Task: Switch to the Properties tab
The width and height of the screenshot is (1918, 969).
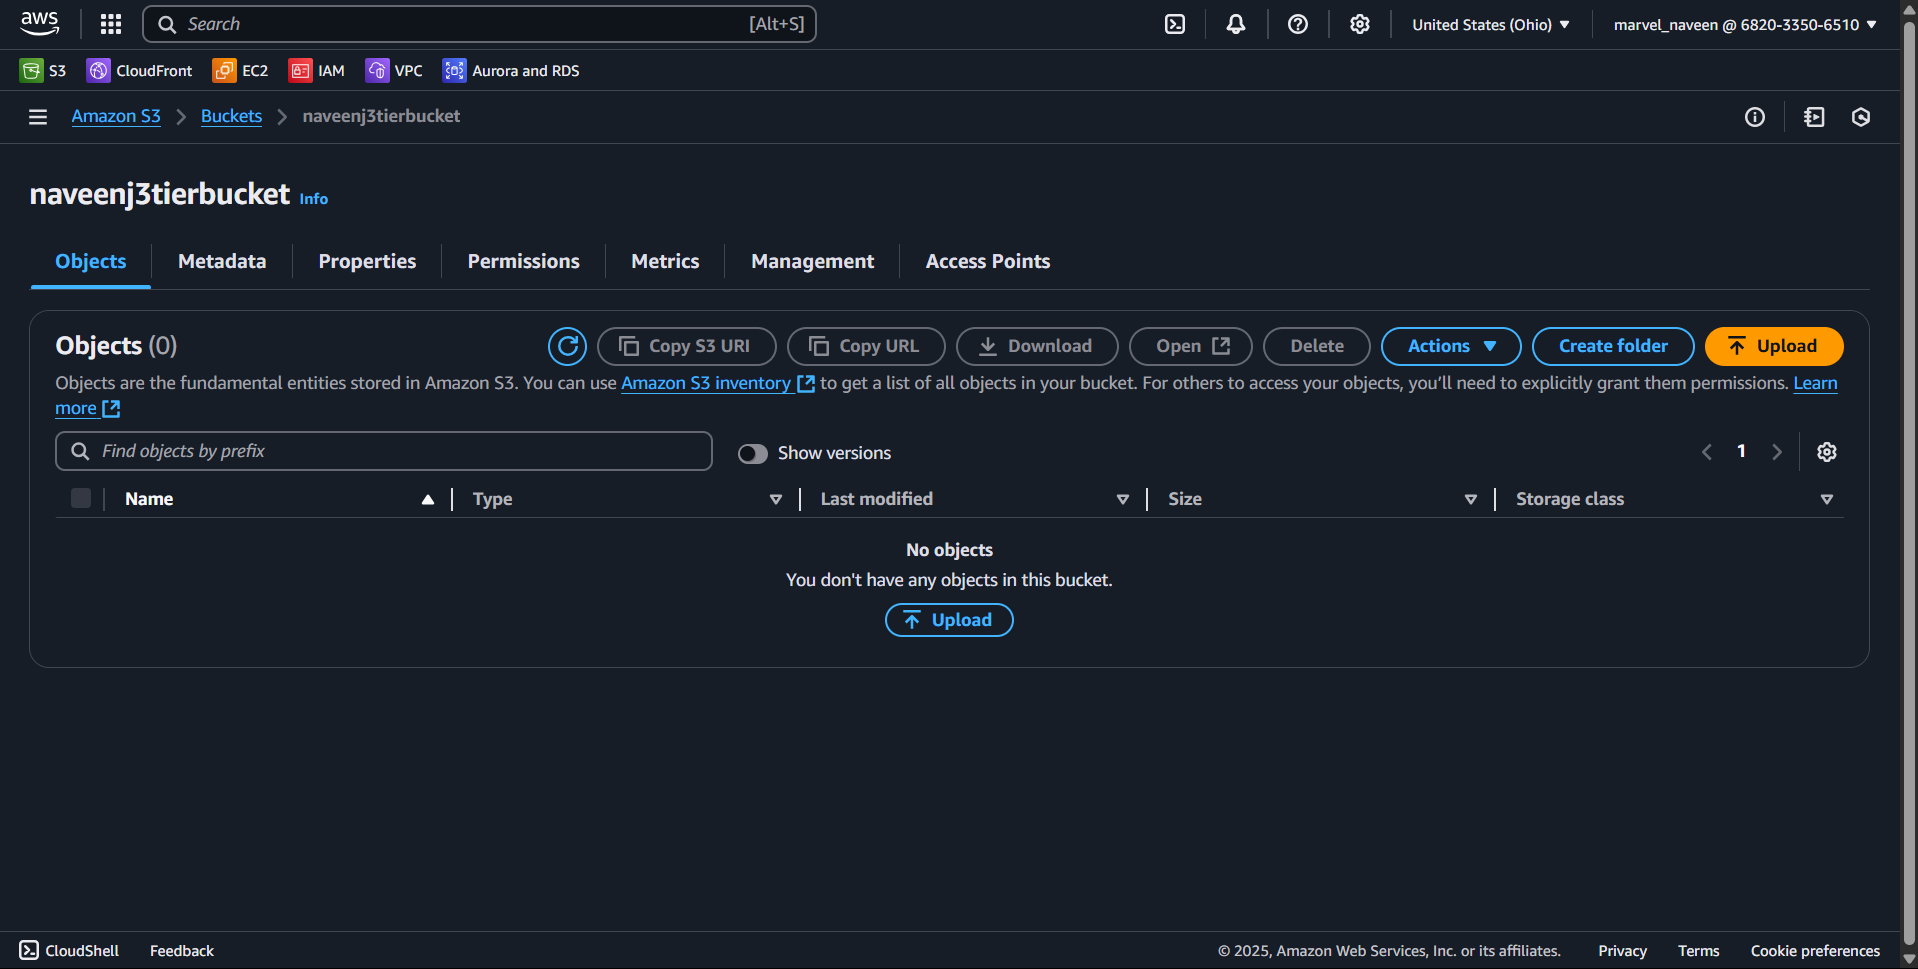Action: pyautogui.click(x=367, y=262)
